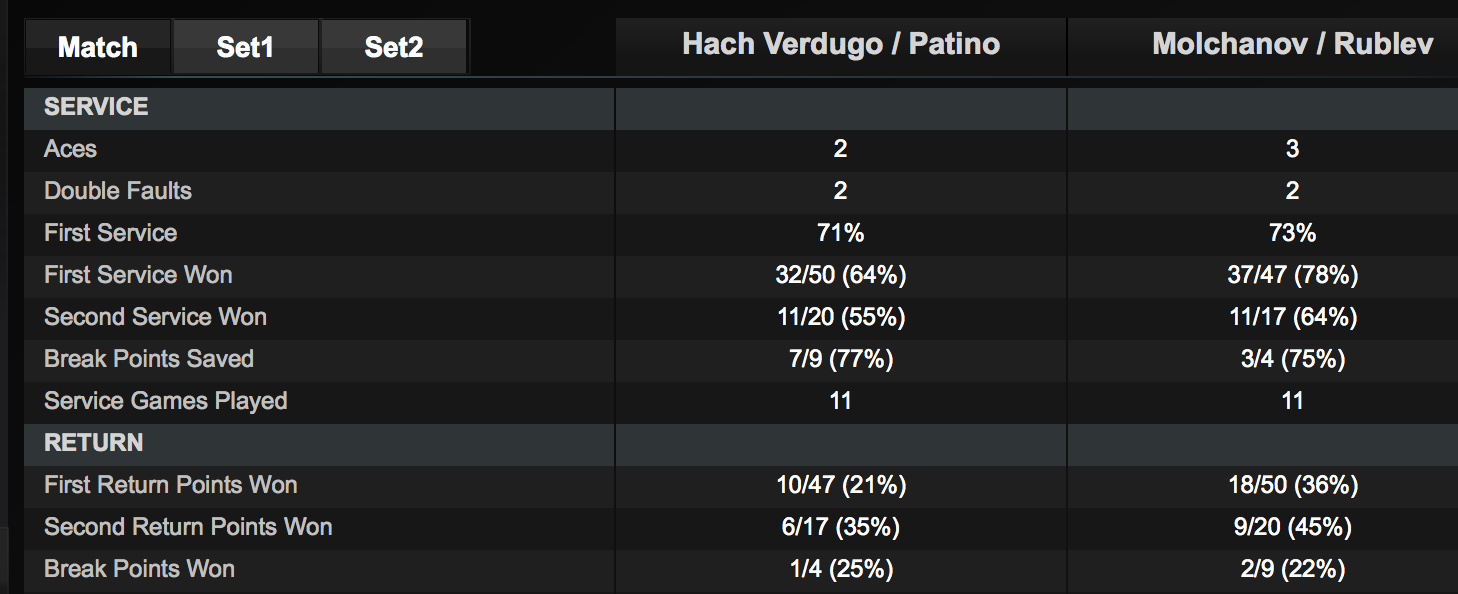Click the Break Points Saved label
This screenshot has height=594, width=1458.
point(149,359)
